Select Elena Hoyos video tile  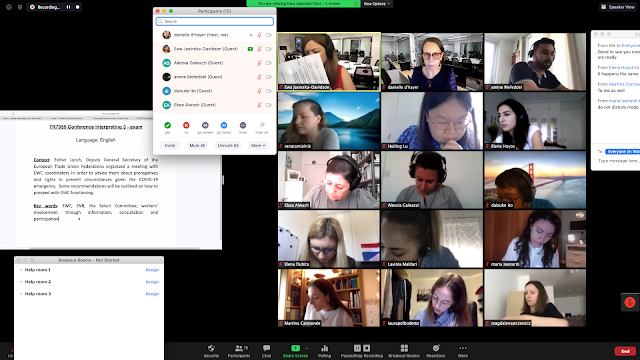(x=535, y=121)
